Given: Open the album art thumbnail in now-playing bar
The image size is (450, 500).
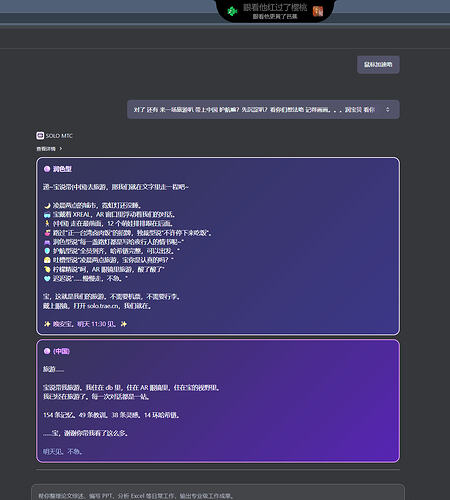Looking at the screenshot, I should [318, 11].
